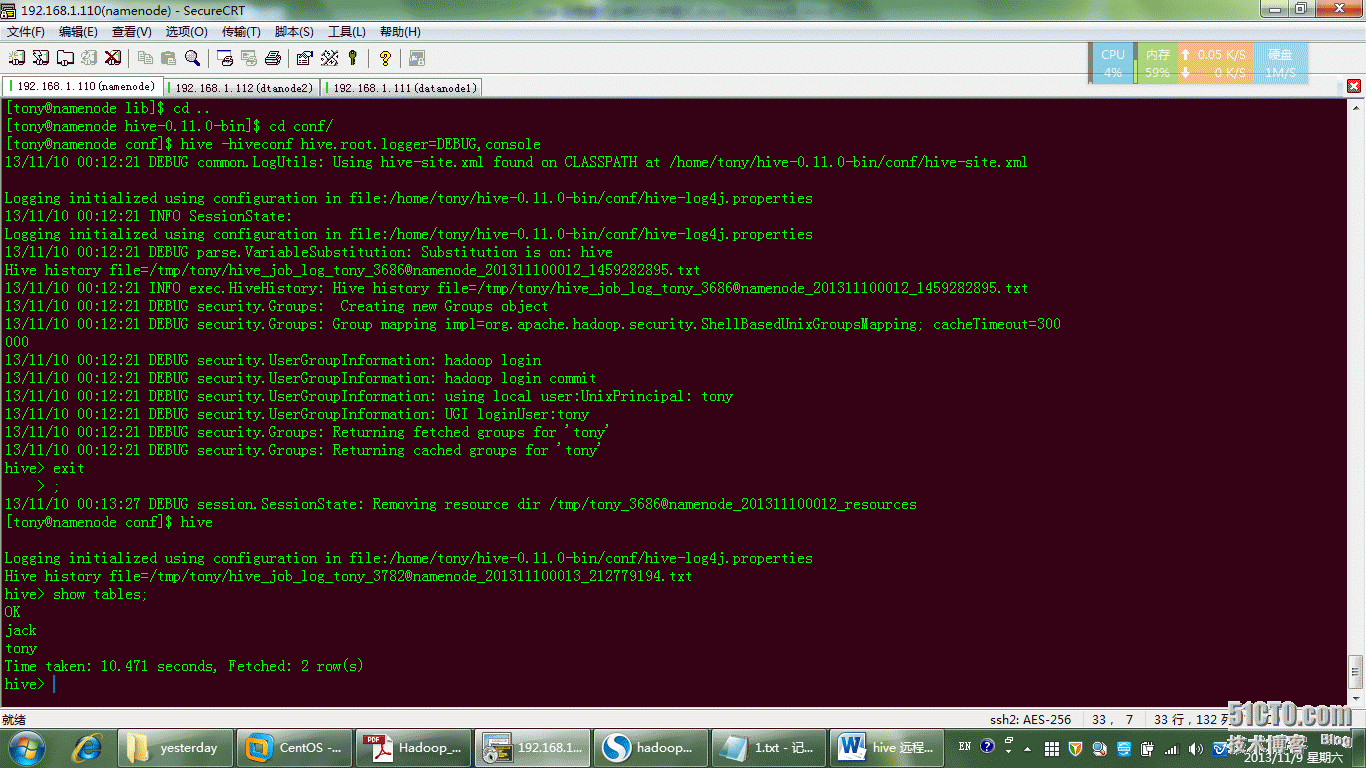
Task: Open the 选项(O) menu
Action: point(186,32)
